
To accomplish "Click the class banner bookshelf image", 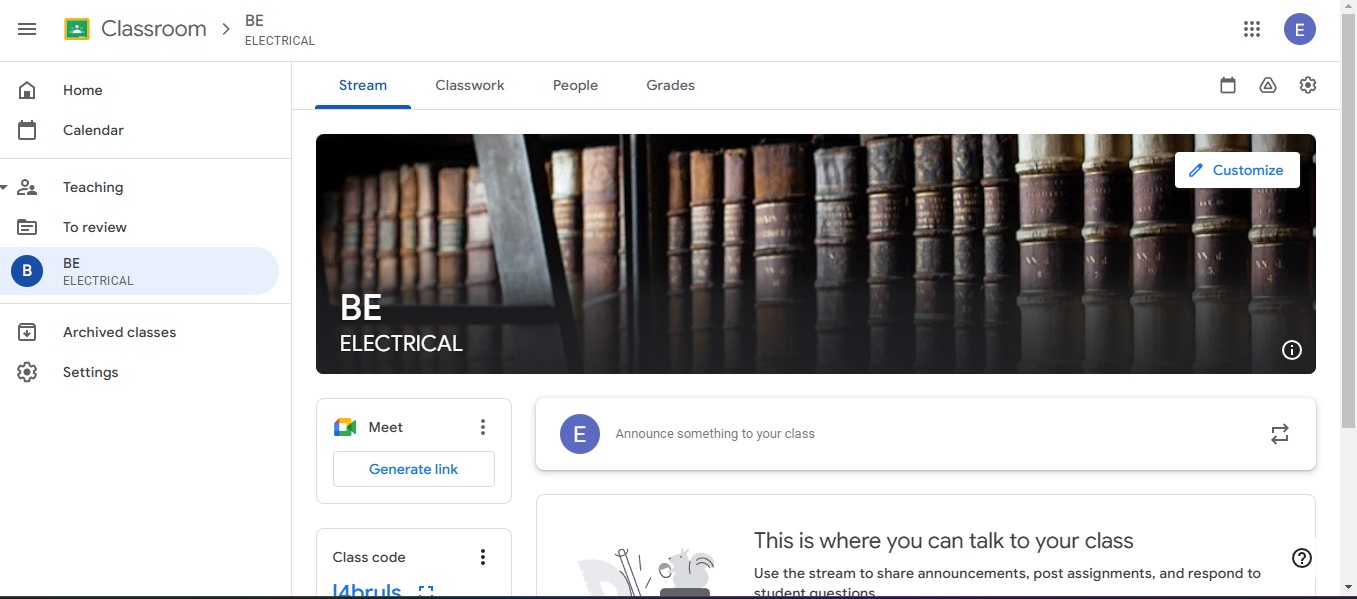I will (815, 254).
